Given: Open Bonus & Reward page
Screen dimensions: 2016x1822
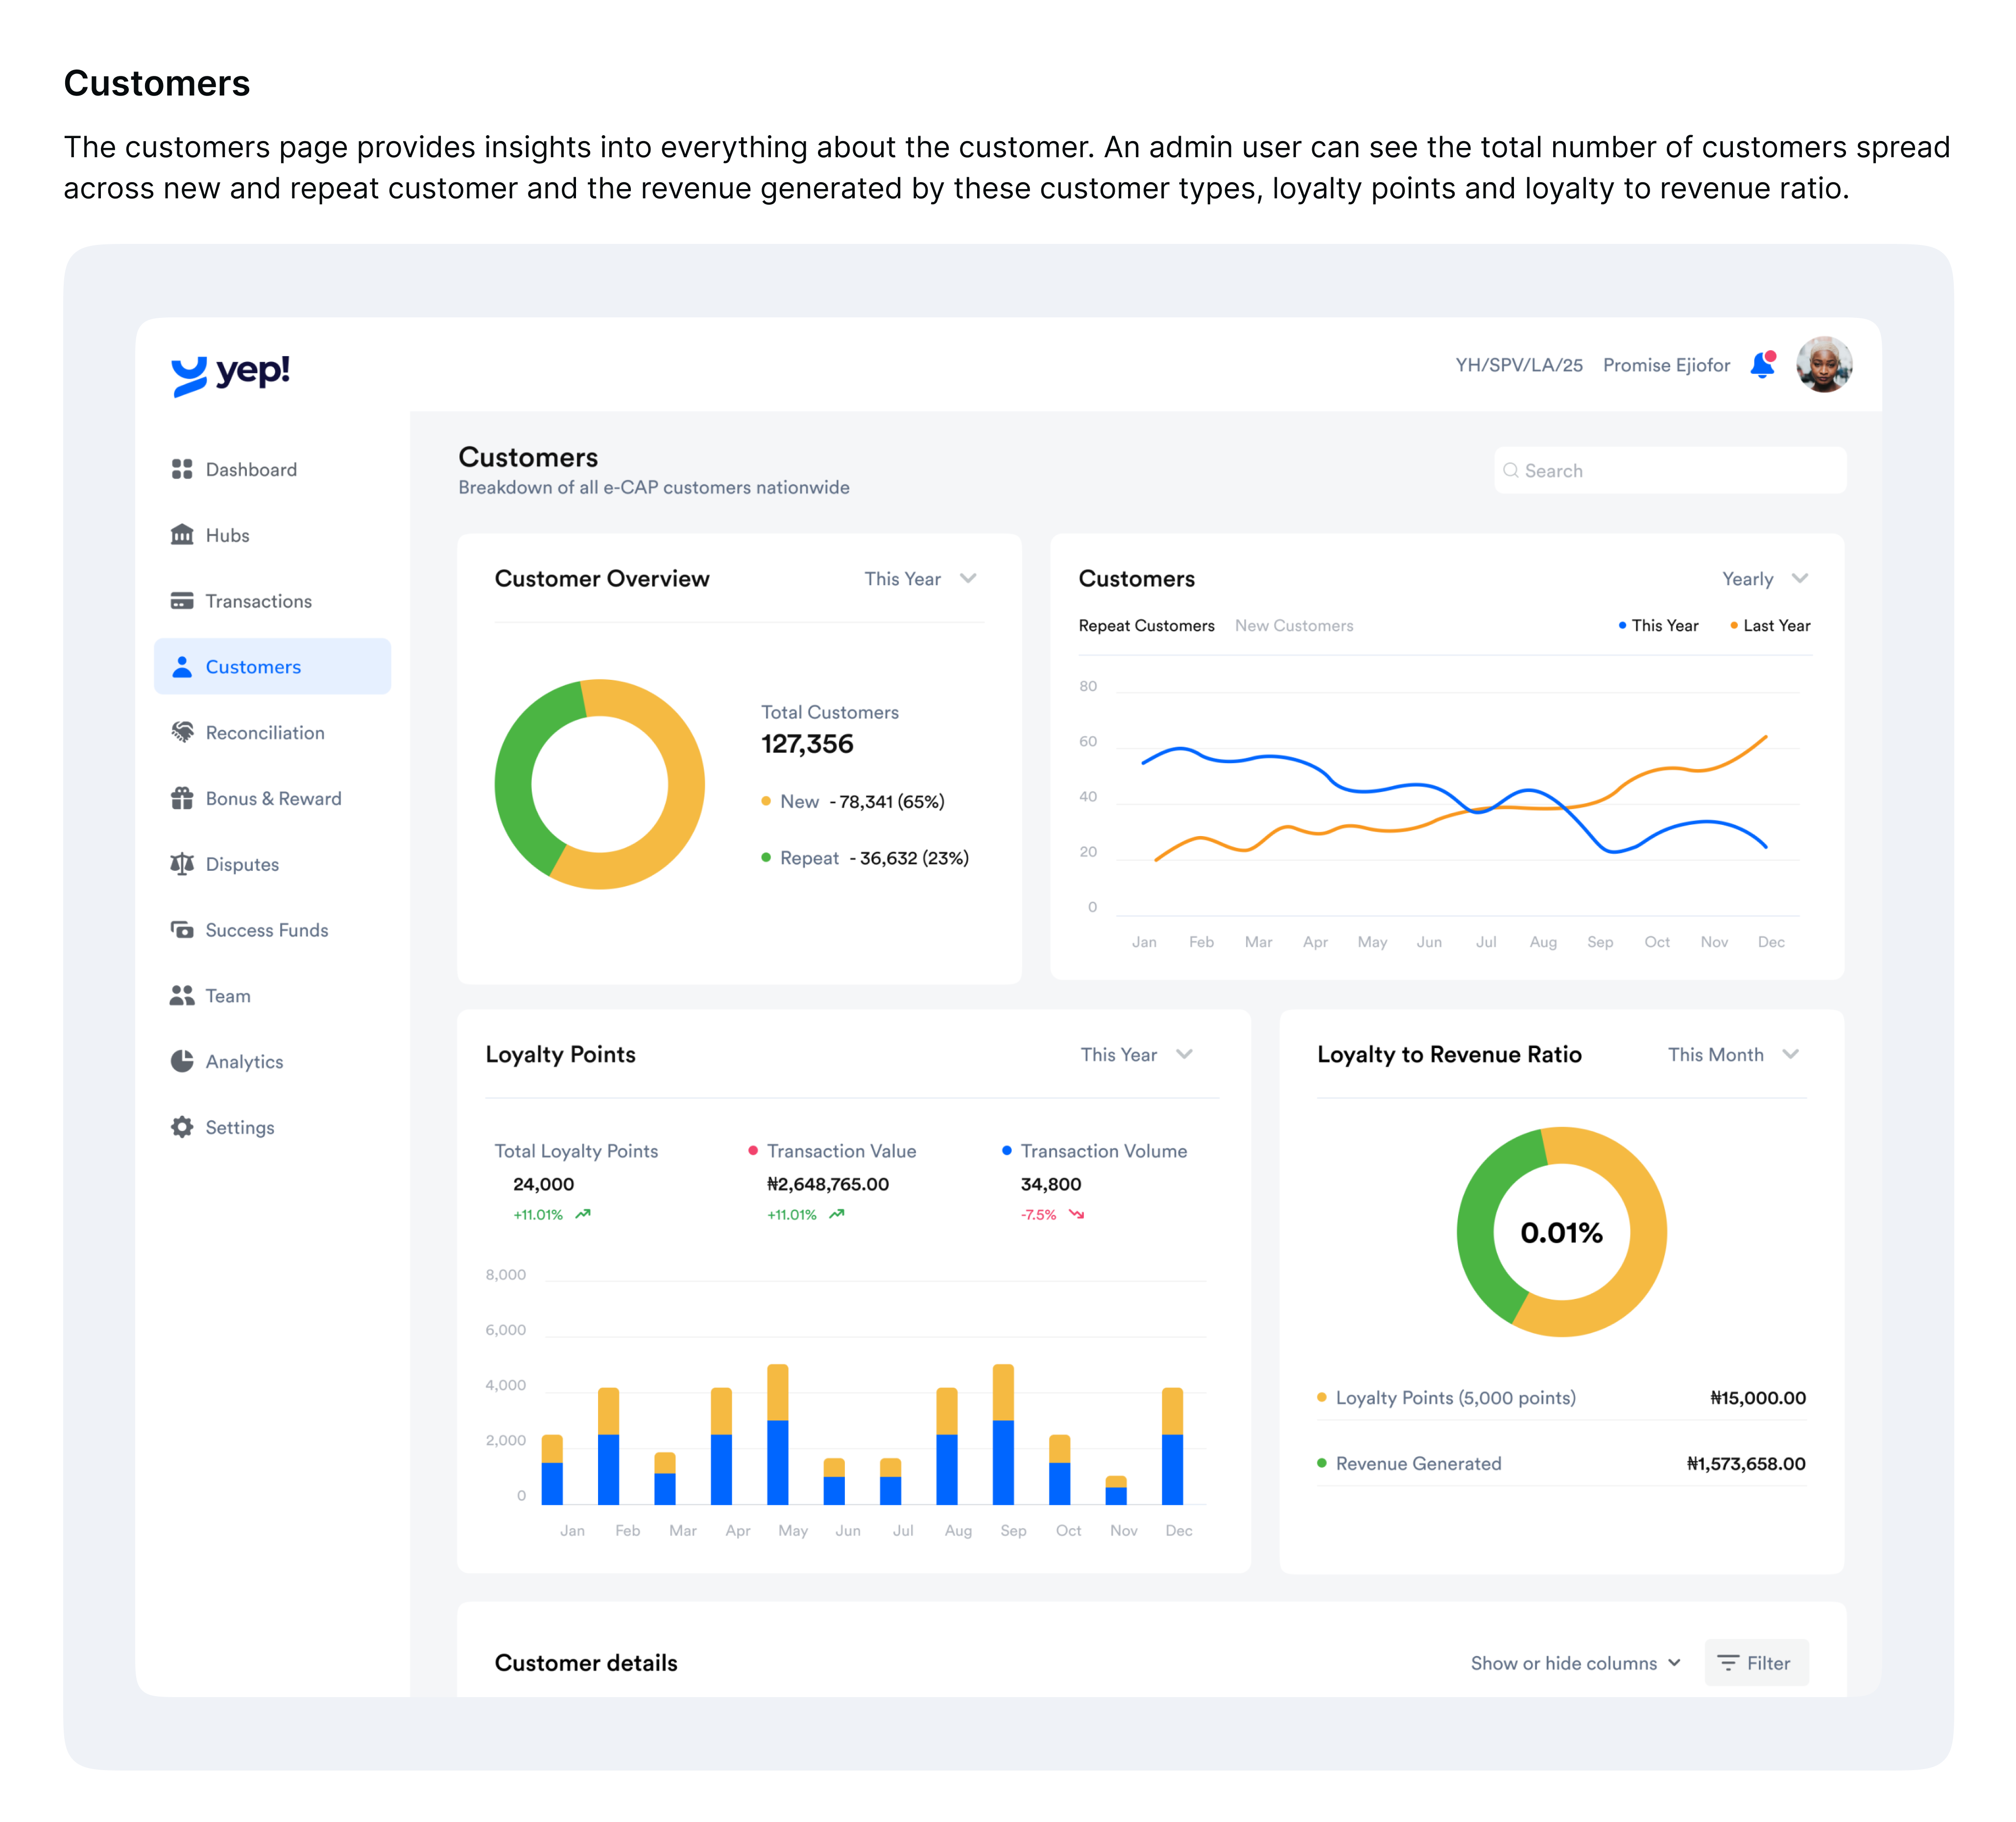Looking at the screenshot, I should click(x=273, y=798).
